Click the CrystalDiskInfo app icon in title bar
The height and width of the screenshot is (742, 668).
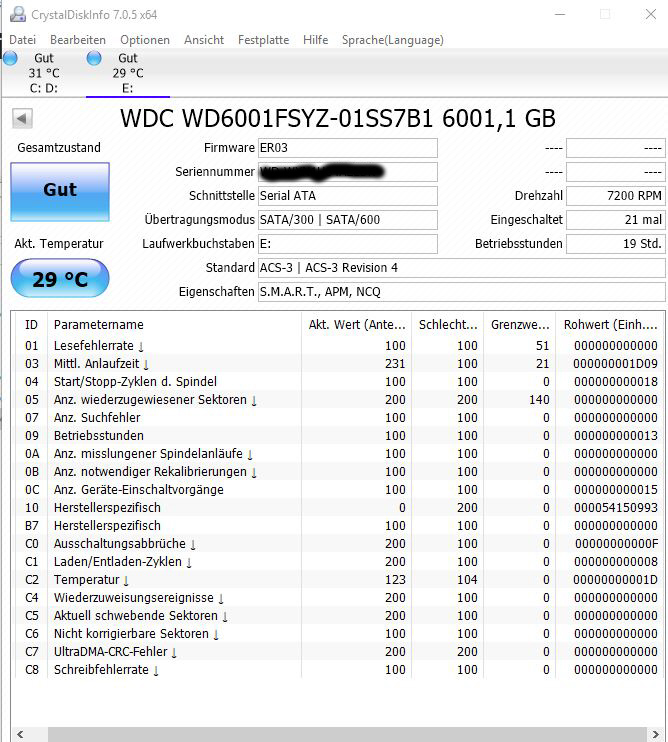point(18,14)
